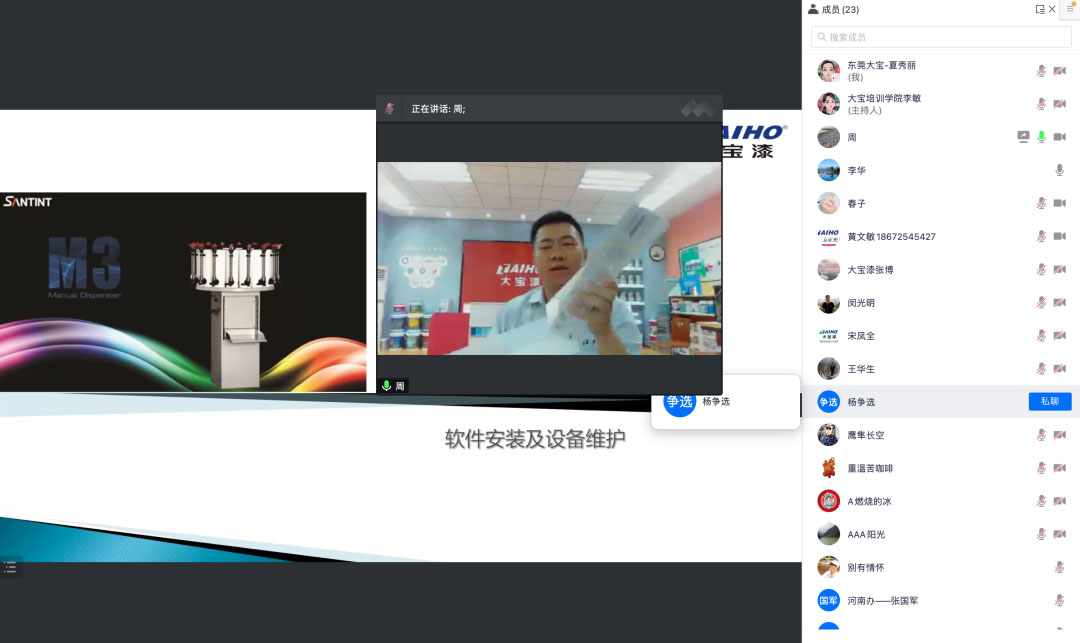
Task: Open the panel menu icon at top right
Action: [1069, 8]
